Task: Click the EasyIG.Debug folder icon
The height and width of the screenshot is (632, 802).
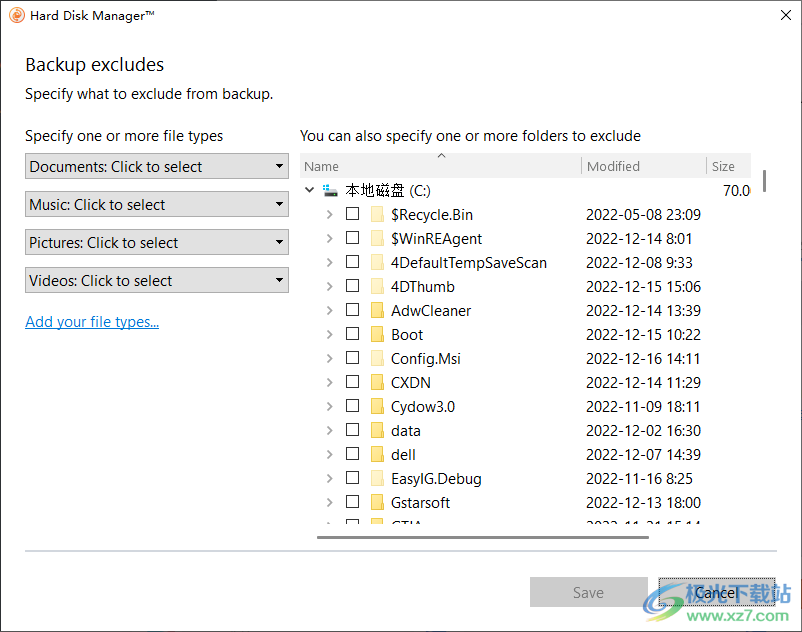Action: coord(377,478)
